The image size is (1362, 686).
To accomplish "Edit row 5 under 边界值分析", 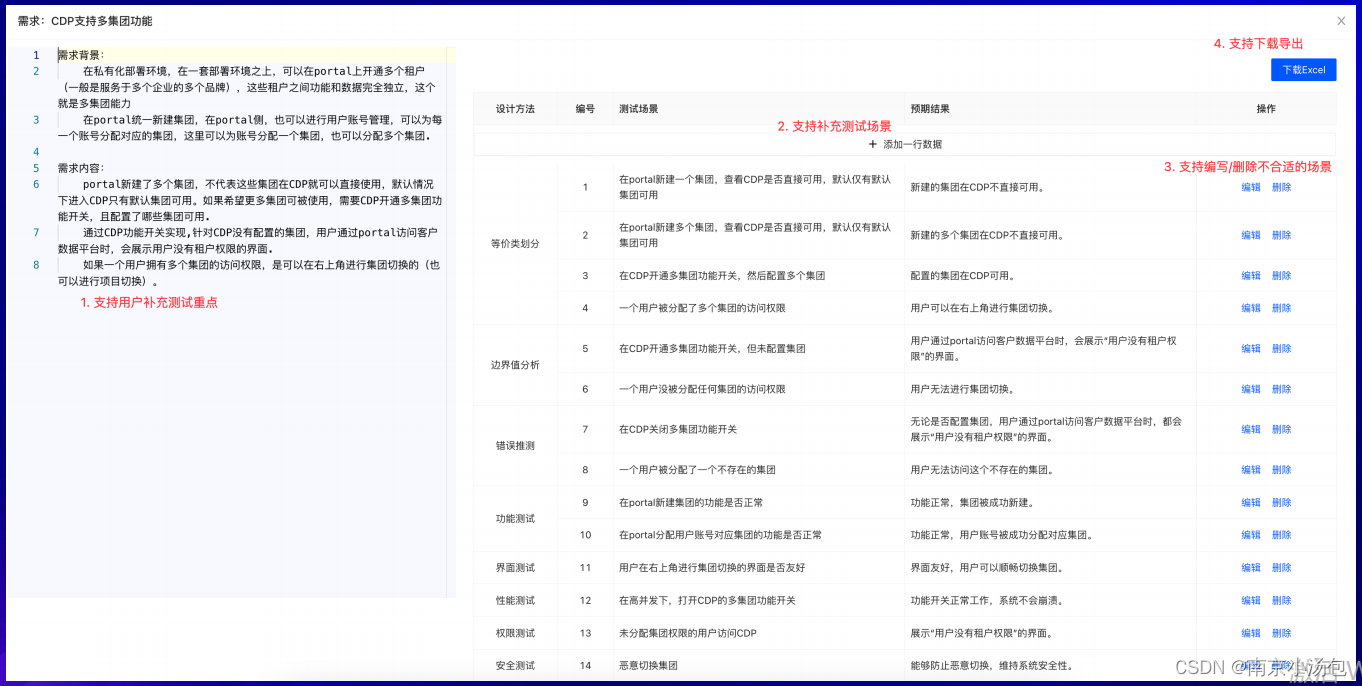I will tap(1250, 349).
